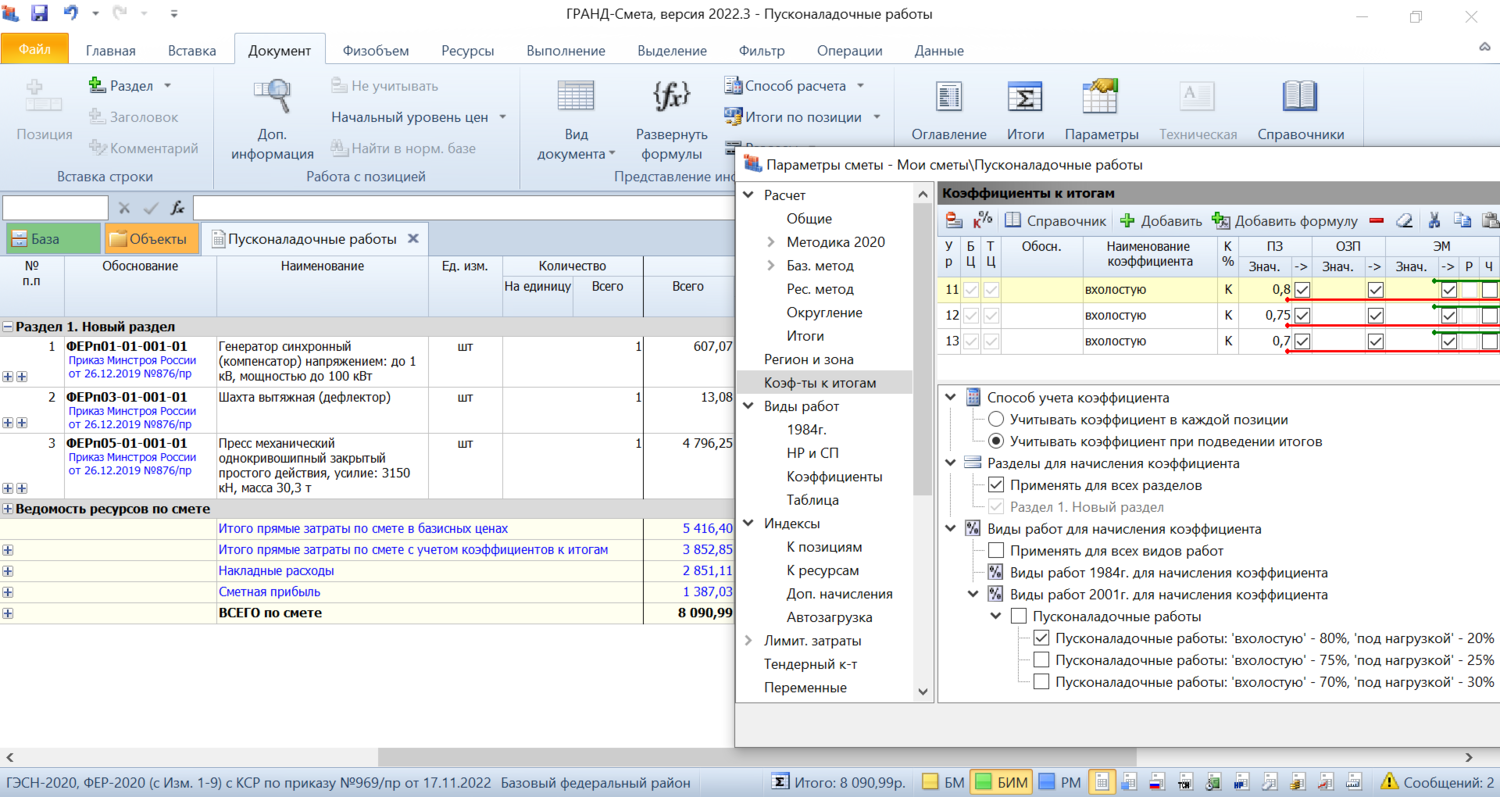Click the red minus delete coefficient icon
Screen dimensions: 1500x797
coord(1376,221)
